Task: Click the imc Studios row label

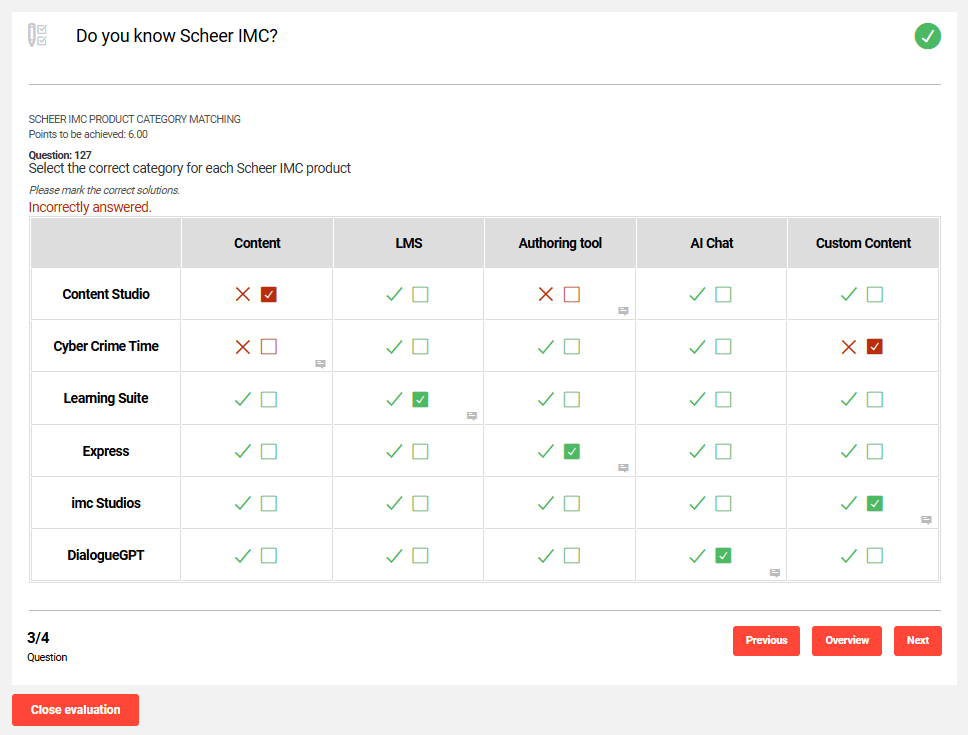Action: point(106,503)
